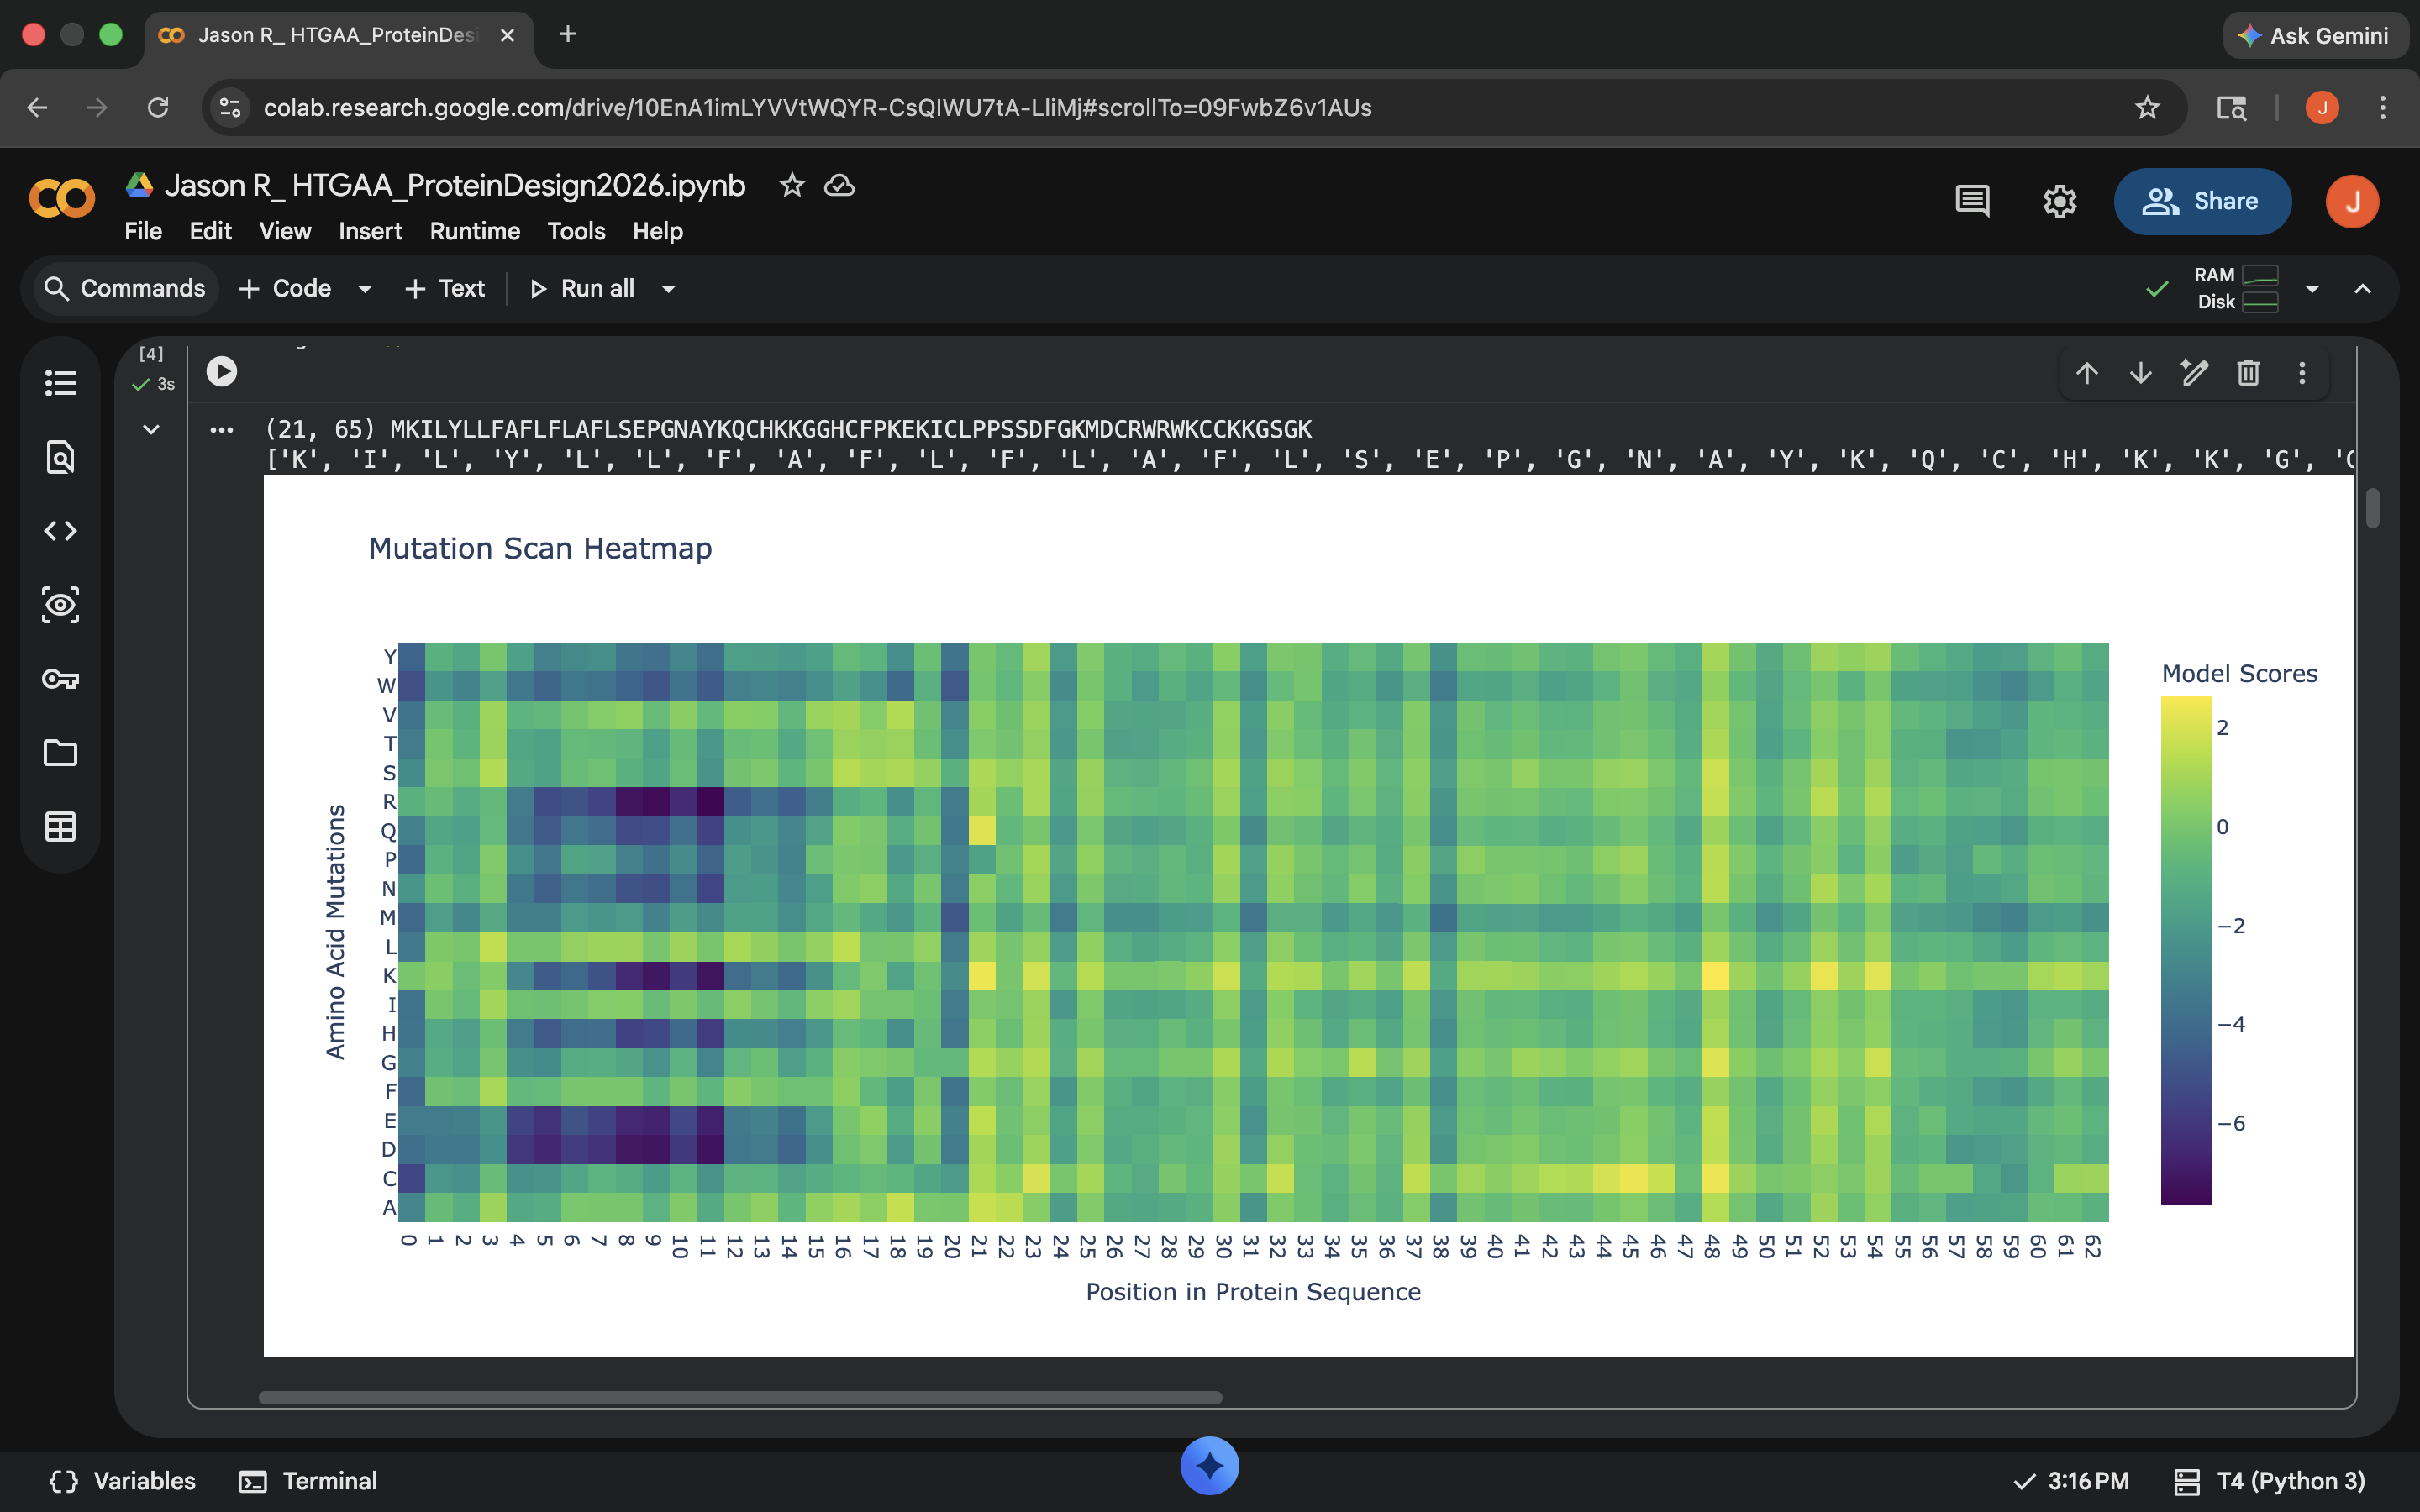
Task: Open the Find and replace sidebar icon
Action: tap(60, 457)
